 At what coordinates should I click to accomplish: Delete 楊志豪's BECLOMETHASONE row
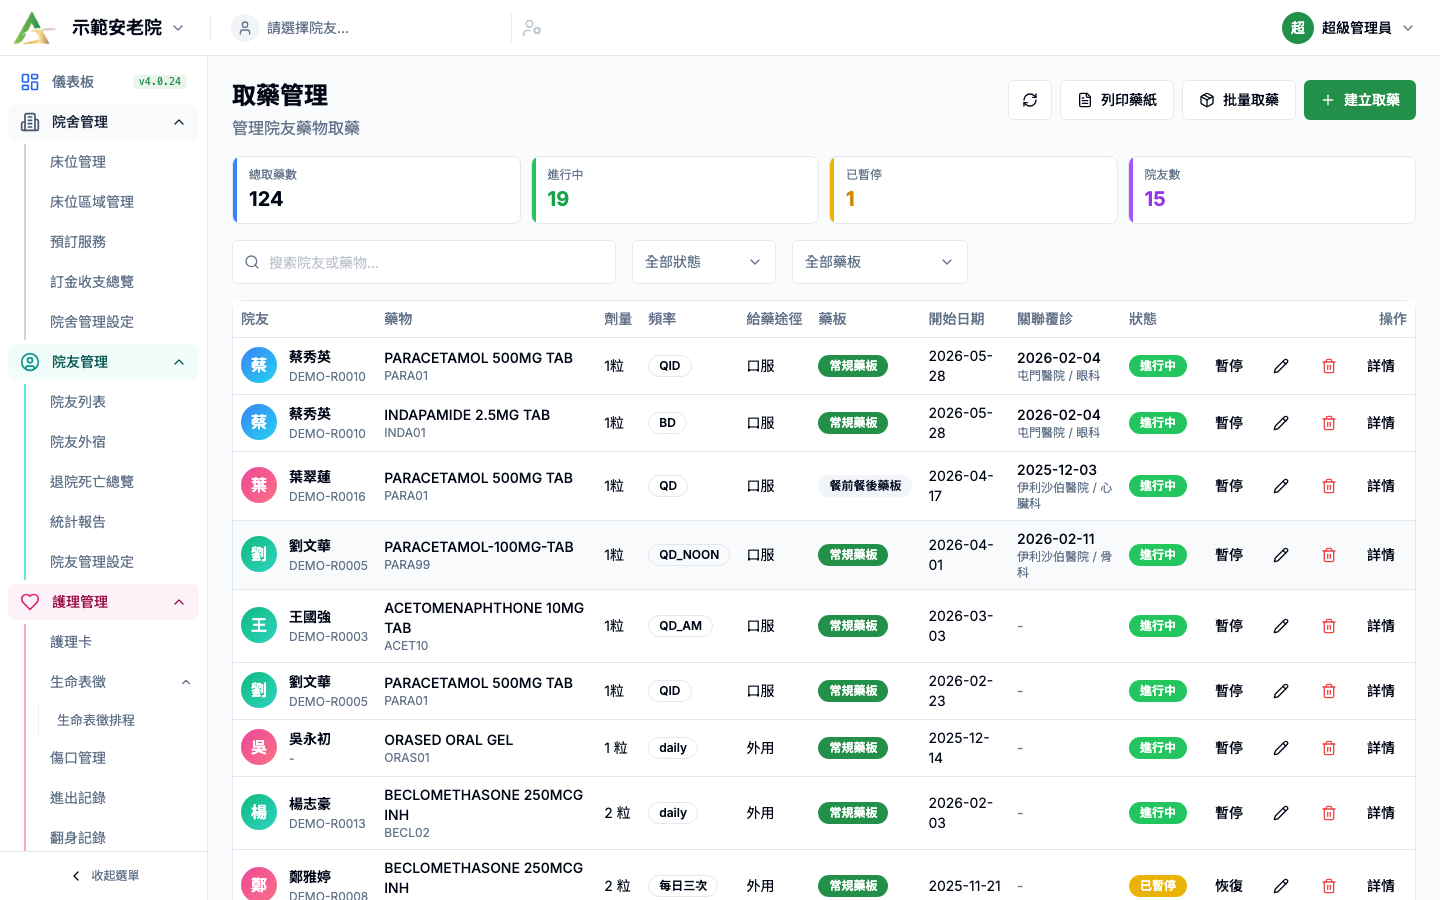pos(1329,813)
